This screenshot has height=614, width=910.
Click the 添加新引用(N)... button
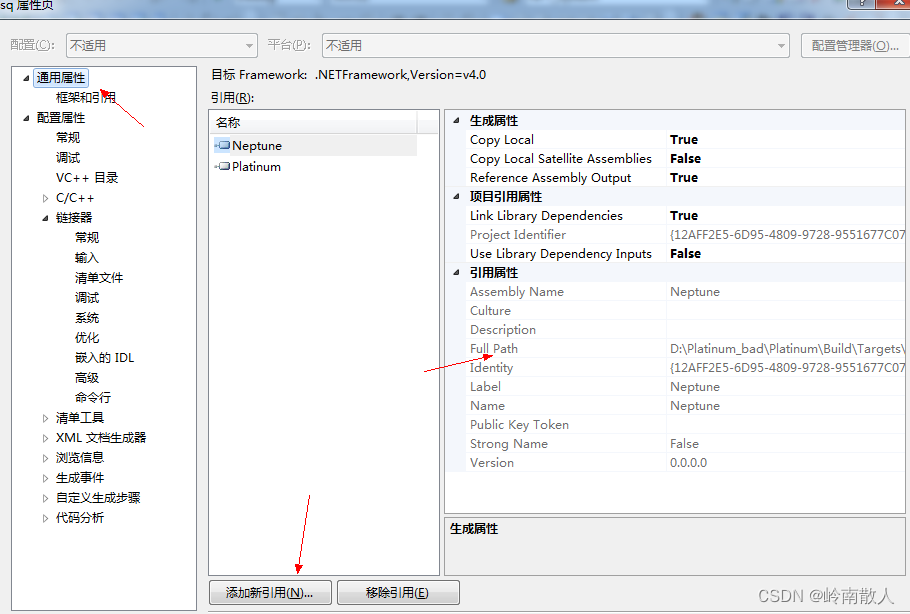(x=270, y=592)
